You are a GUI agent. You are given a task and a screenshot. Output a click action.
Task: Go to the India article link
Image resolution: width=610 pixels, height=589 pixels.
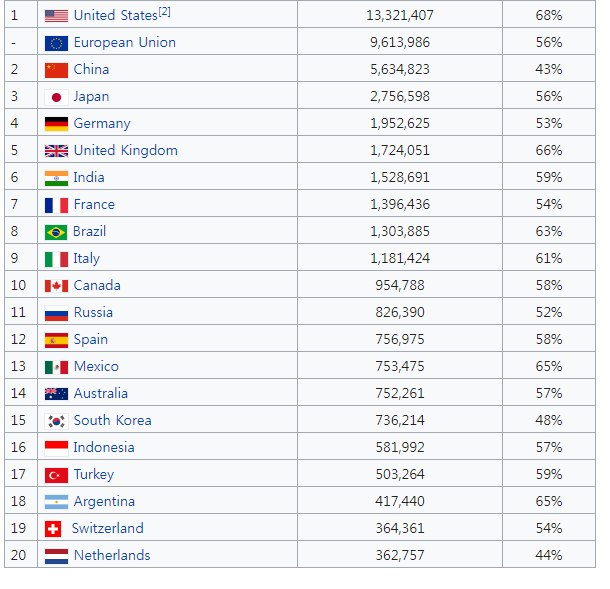89,177
